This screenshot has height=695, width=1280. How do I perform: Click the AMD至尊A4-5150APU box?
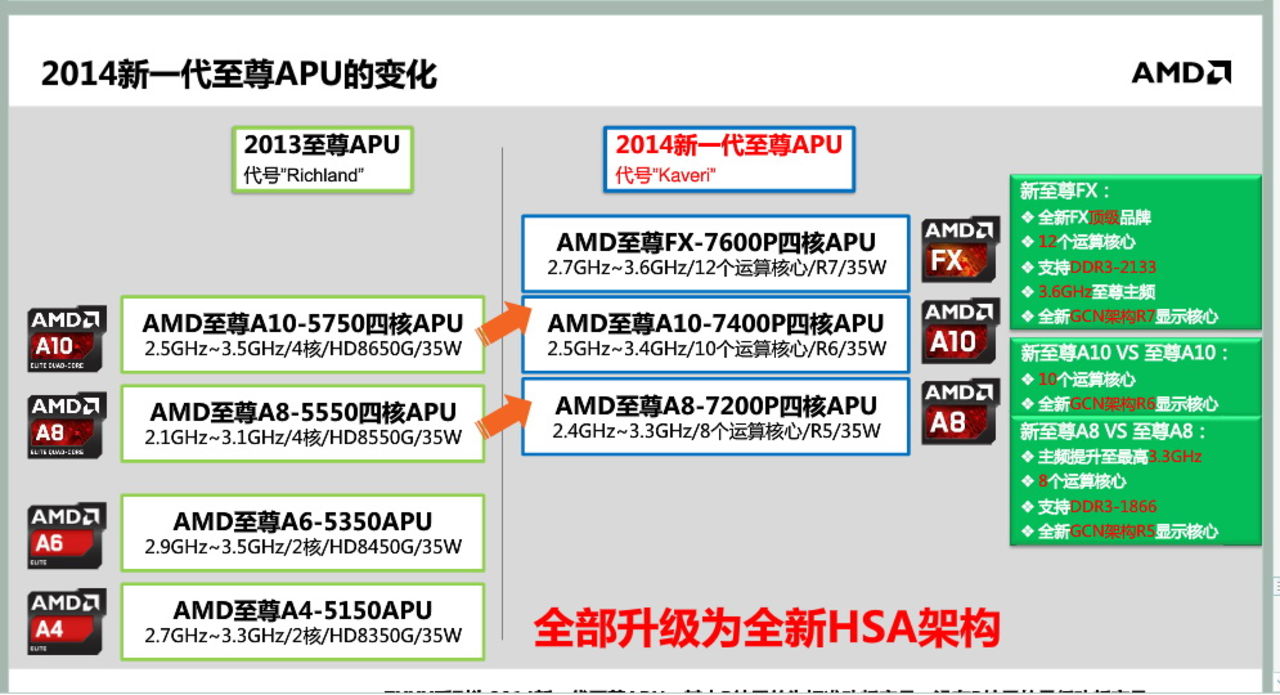pyautogui.click(x=302, y=622)
